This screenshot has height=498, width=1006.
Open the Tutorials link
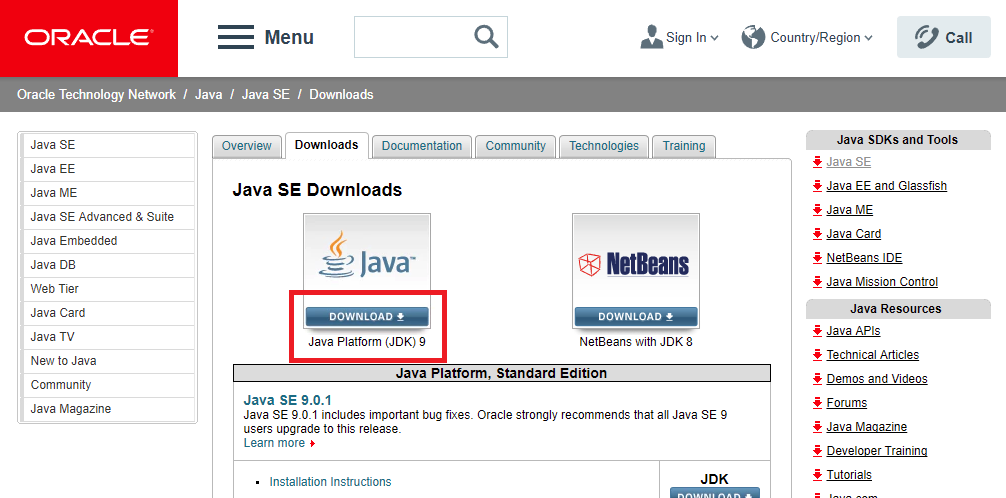click(849, 476)
